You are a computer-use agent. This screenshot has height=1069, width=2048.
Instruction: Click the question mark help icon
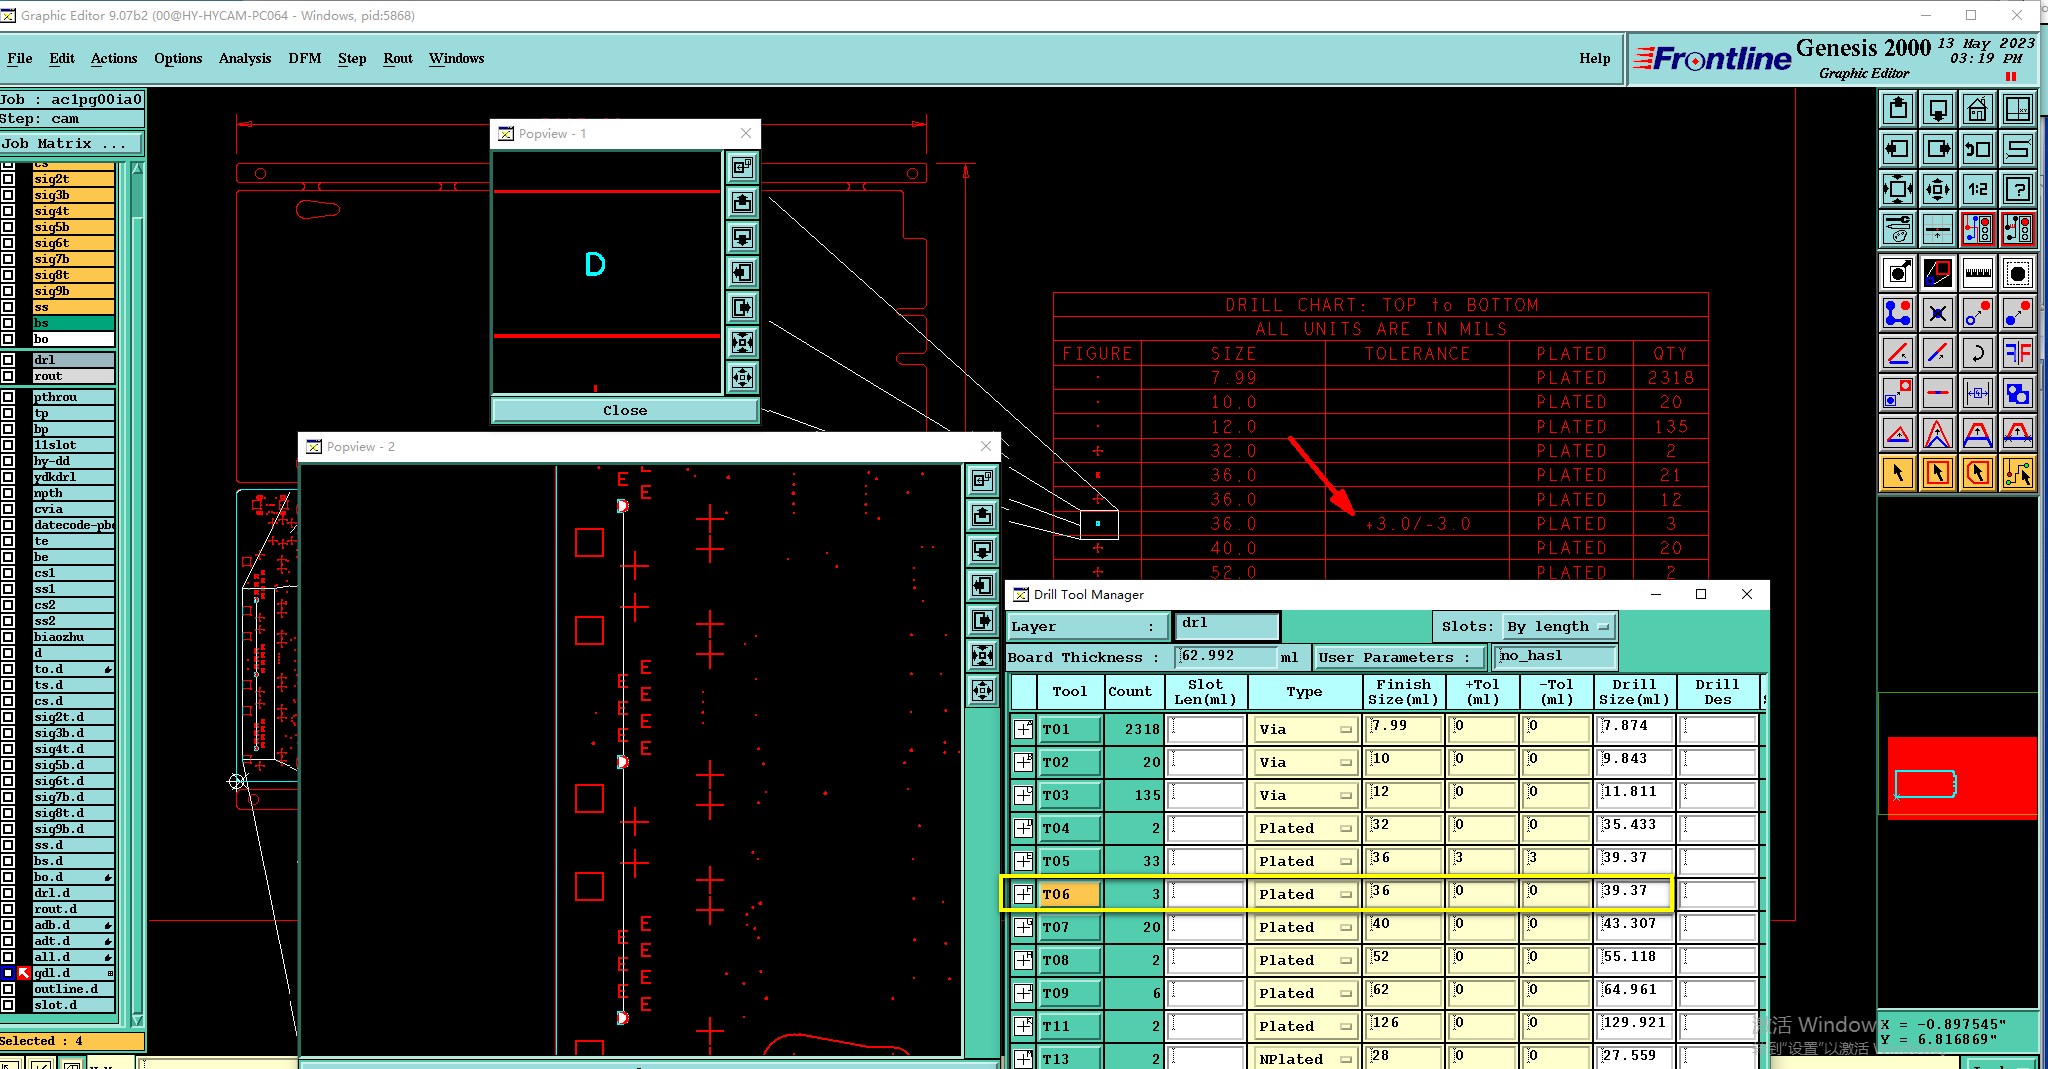click(x=2017, y=189)
